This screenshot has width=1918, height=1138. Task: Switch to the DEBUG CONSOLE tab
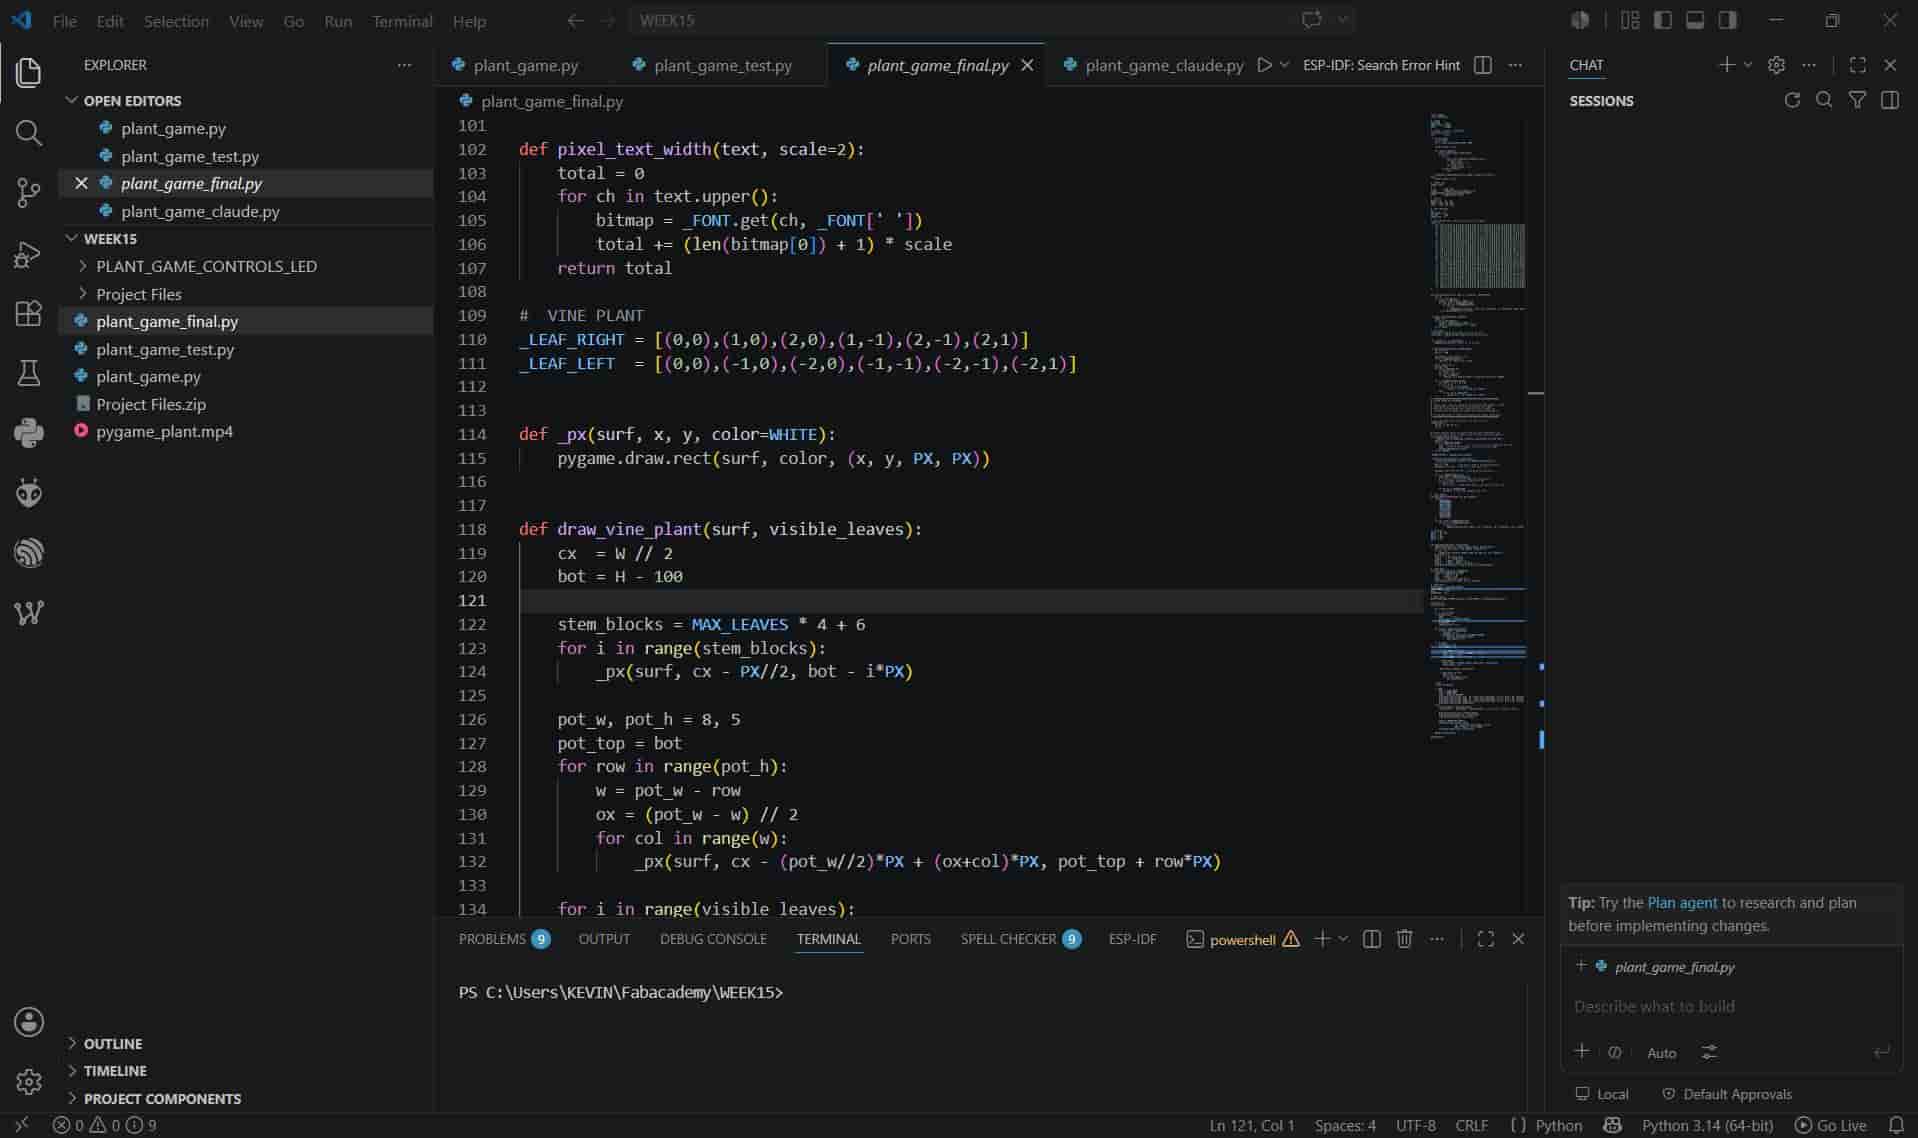[x=713, y=939]
